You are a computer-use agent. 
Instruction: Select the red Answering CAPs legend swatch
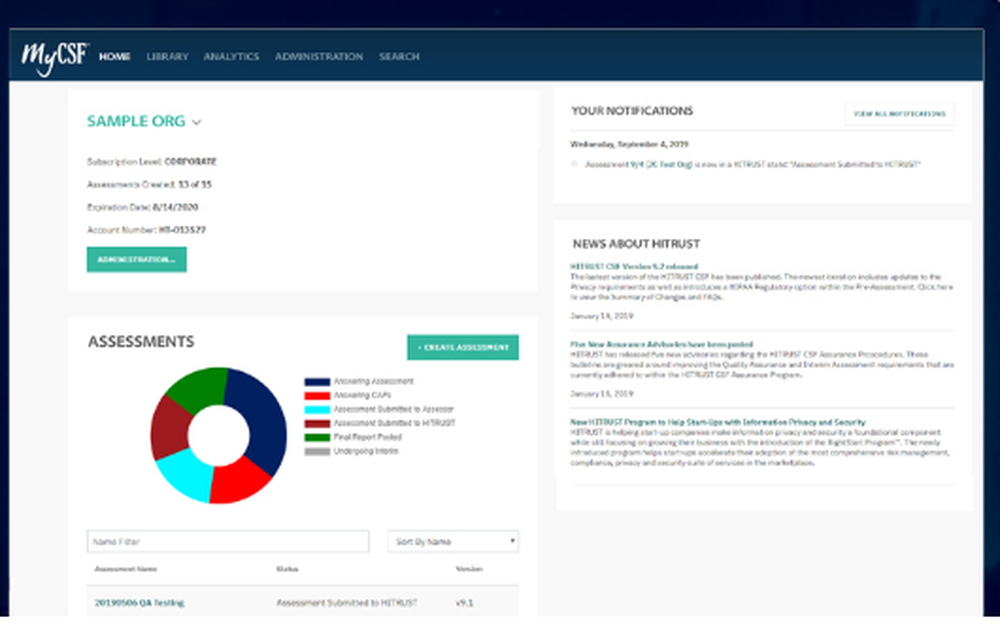[x=317, y=395]
